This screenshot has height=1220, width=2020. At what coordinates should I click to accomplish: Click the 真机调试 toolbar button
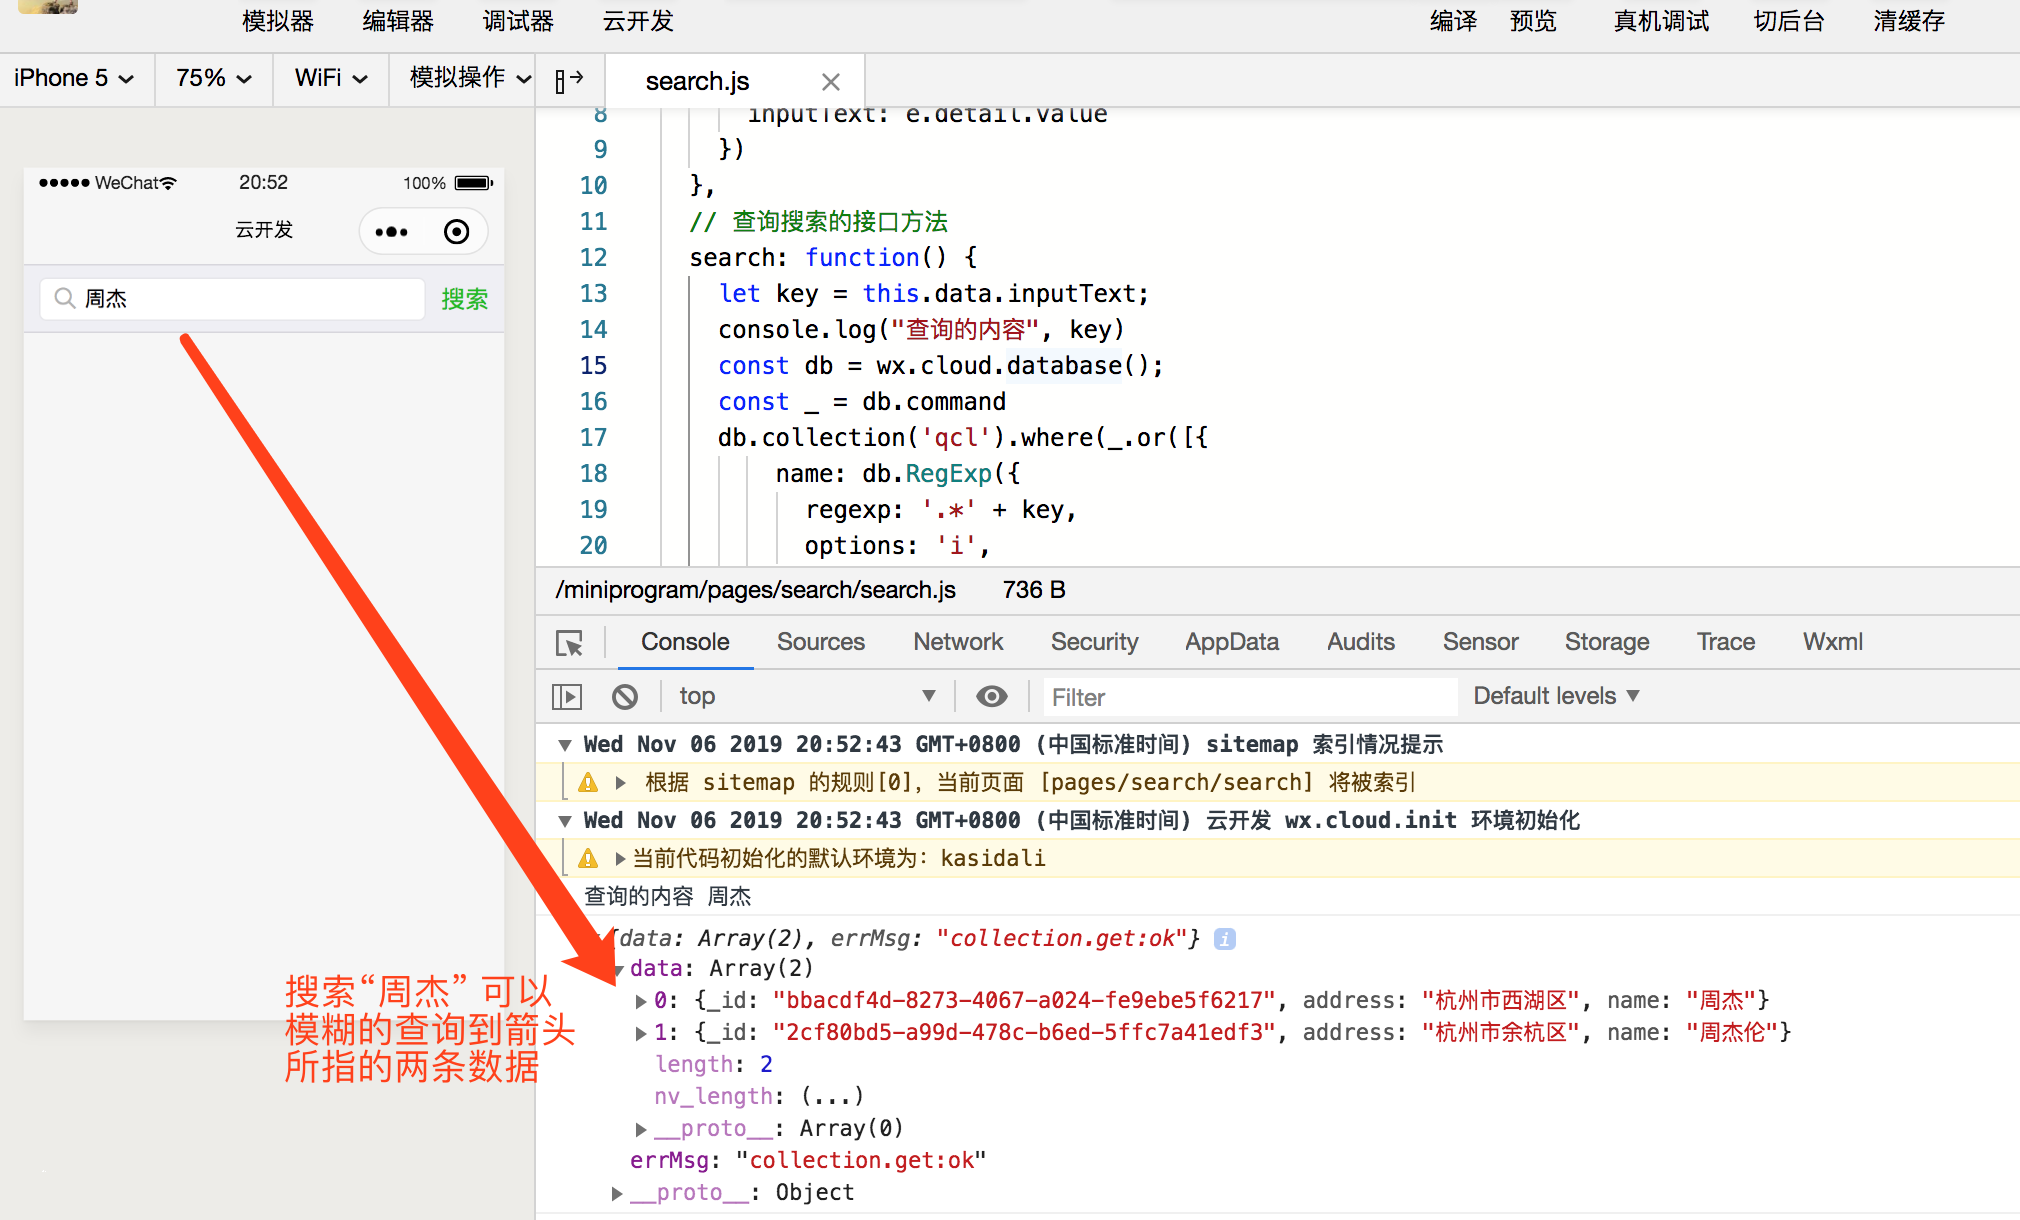pyautogui.click(x=1660, y=21)
